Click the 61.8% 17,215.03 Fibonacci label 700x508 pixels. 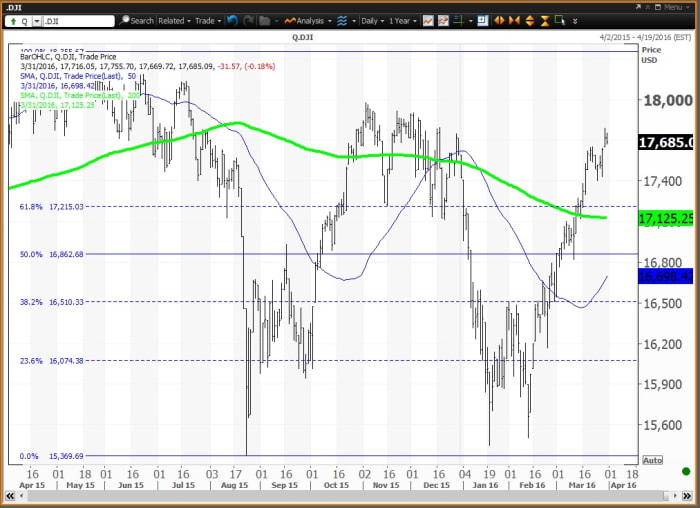(51, 207)
